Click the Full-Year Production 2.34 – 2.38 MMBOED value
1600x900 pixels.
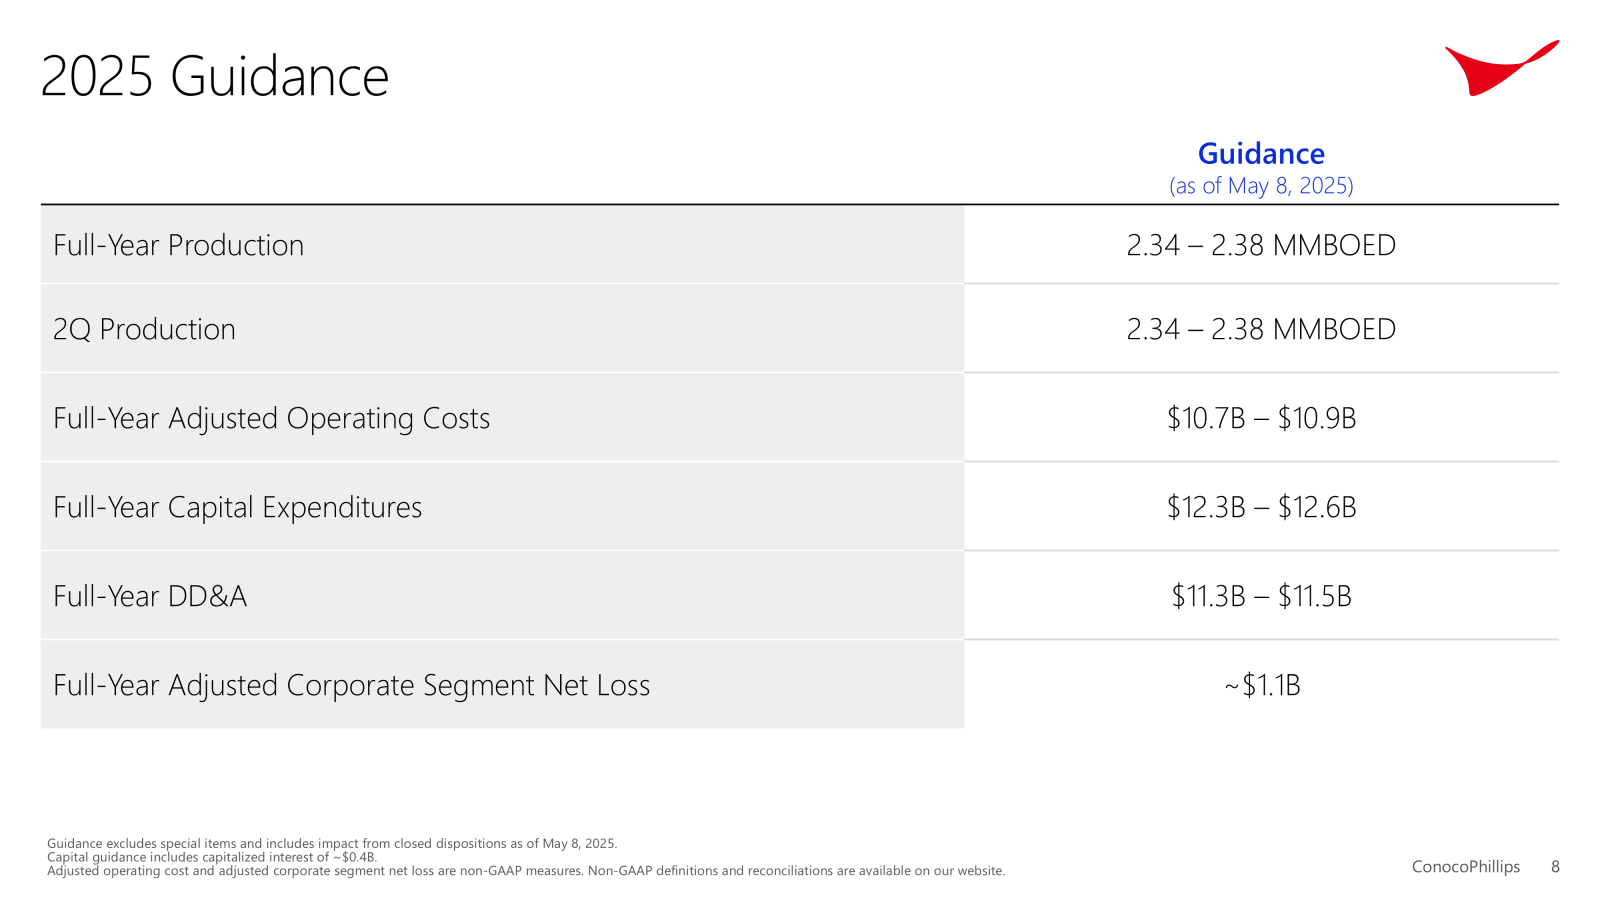[x=1261, y=245]
